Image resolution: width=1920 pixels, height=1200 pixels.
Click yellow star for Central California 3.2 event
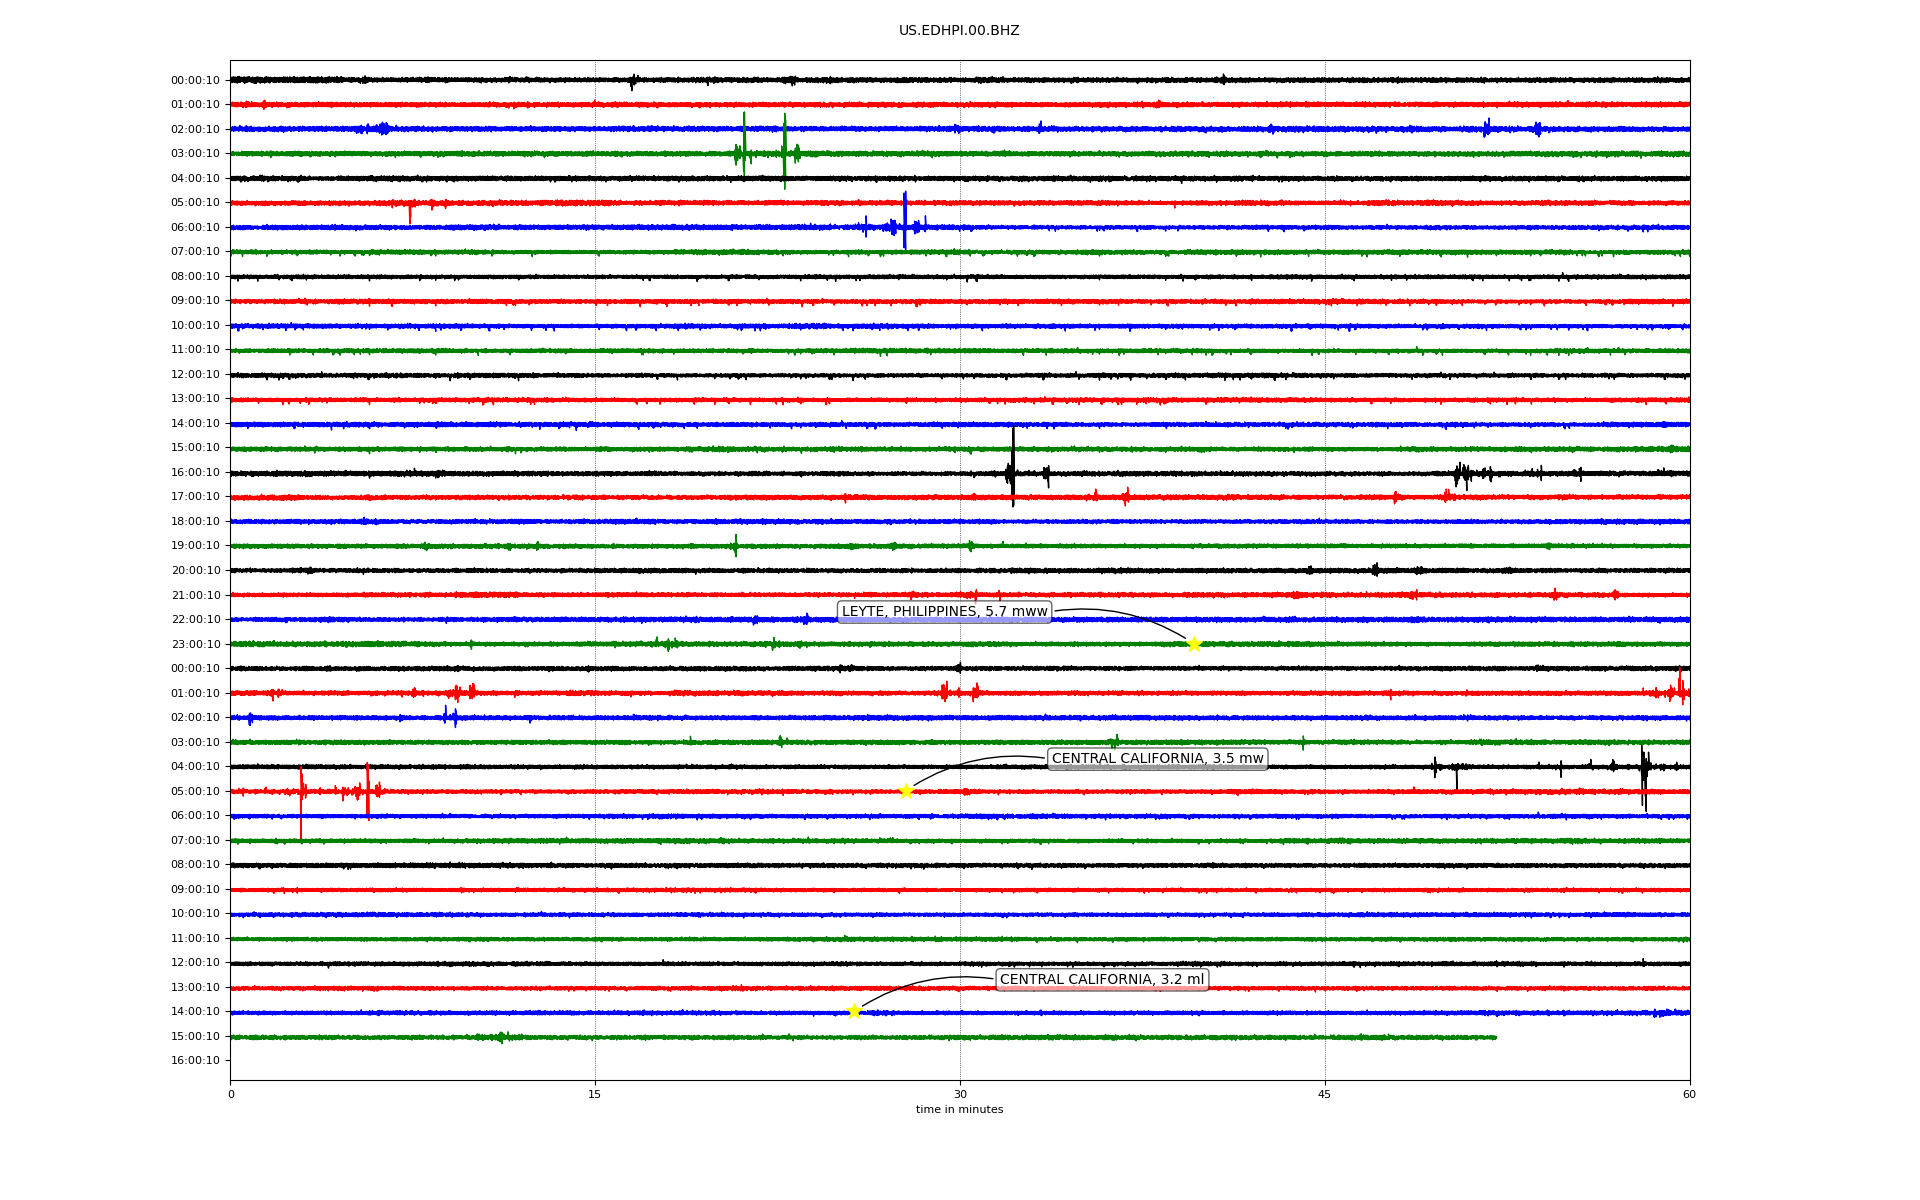(854, 1011)
